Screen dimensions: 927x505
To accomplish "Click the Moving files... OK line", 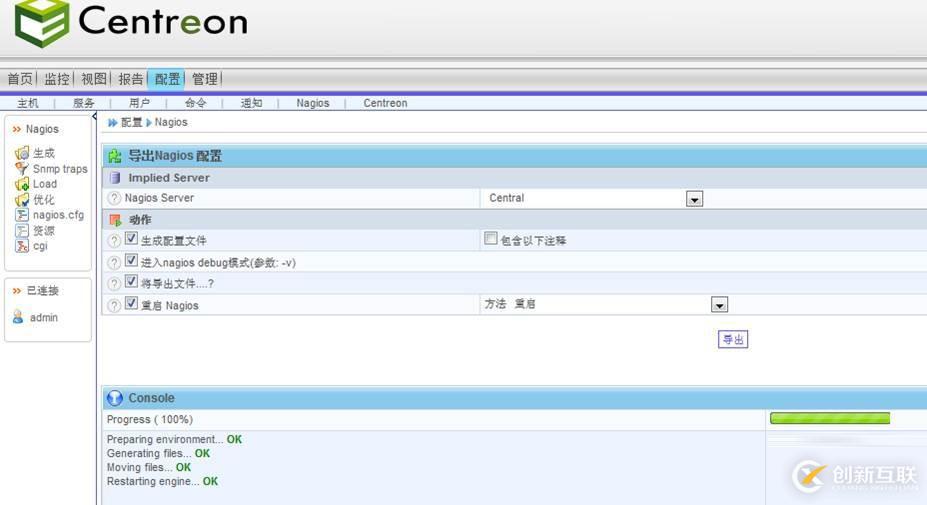I will pyautogui.click(x=149, y=467).
